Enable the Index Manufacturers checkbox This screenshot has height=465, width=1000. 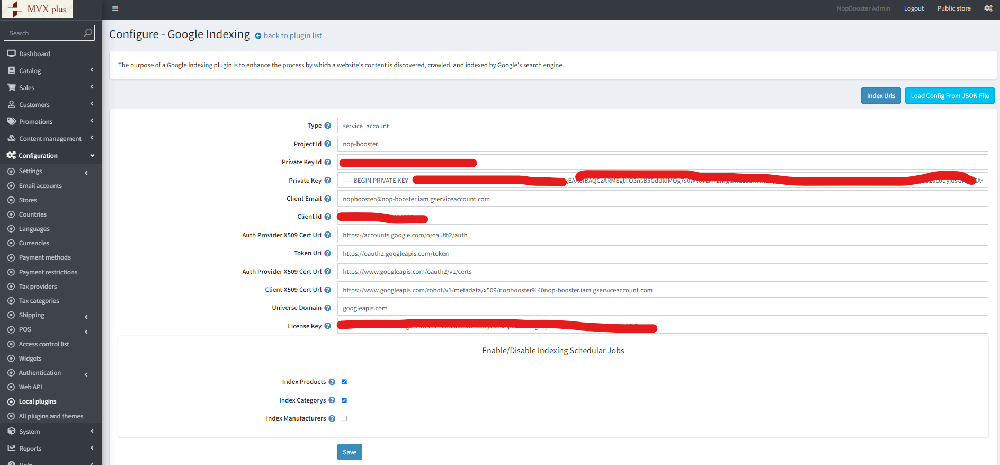pos(344,419)
